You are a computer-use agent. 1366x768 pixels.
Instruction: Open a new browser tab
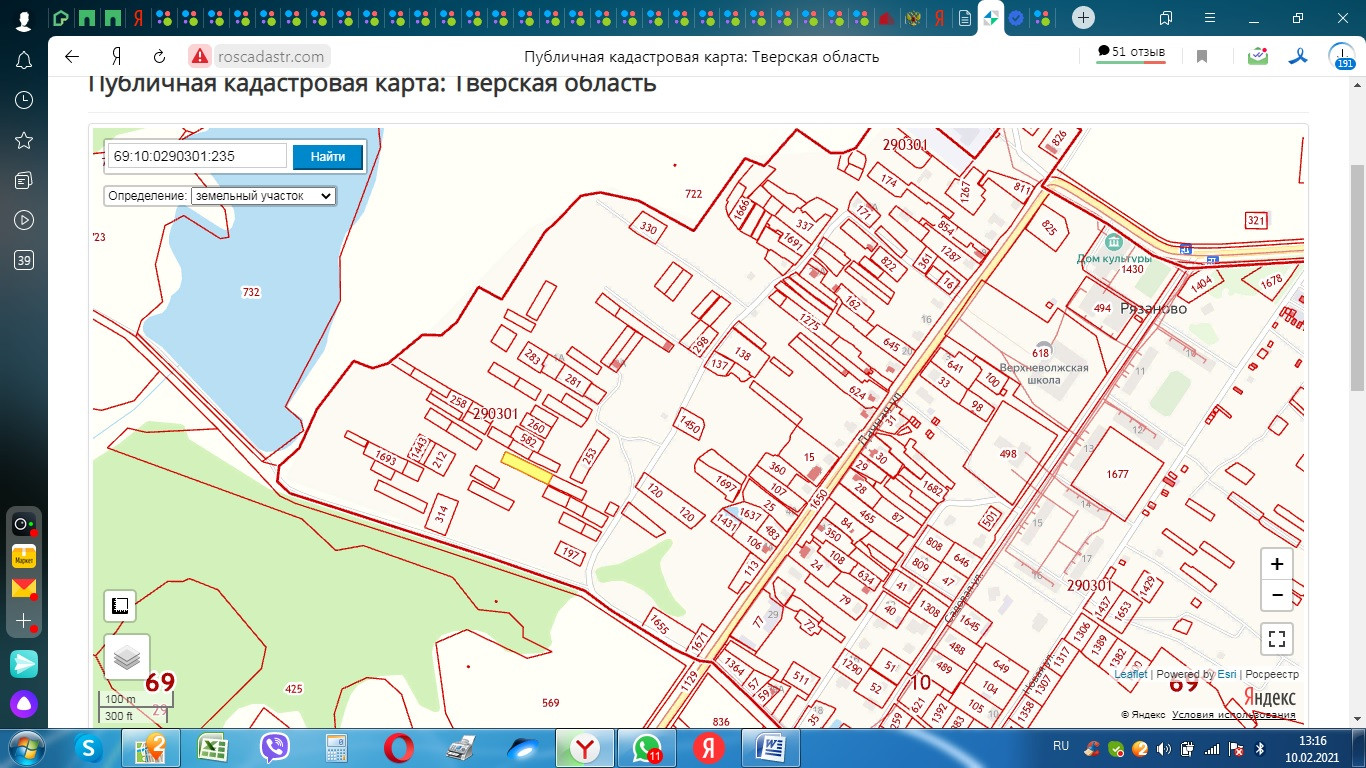pyautogui.click(x=1084, y=18)
